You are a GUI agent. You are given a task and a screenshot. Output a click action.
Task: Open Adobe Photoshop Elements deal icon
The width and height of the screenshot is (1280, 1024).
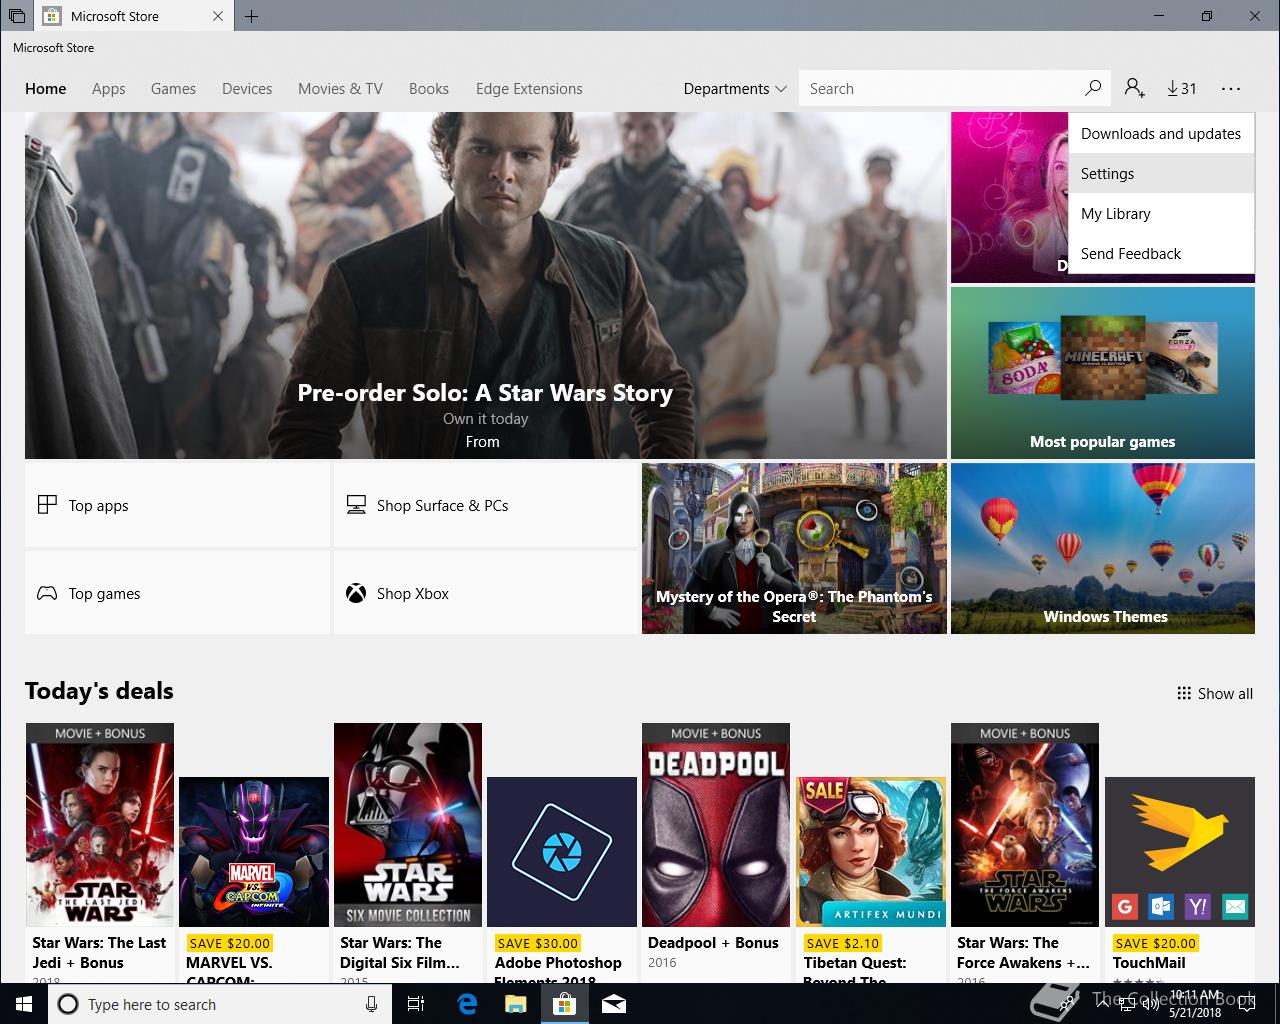pyautogui.click(x=562, y=852)
